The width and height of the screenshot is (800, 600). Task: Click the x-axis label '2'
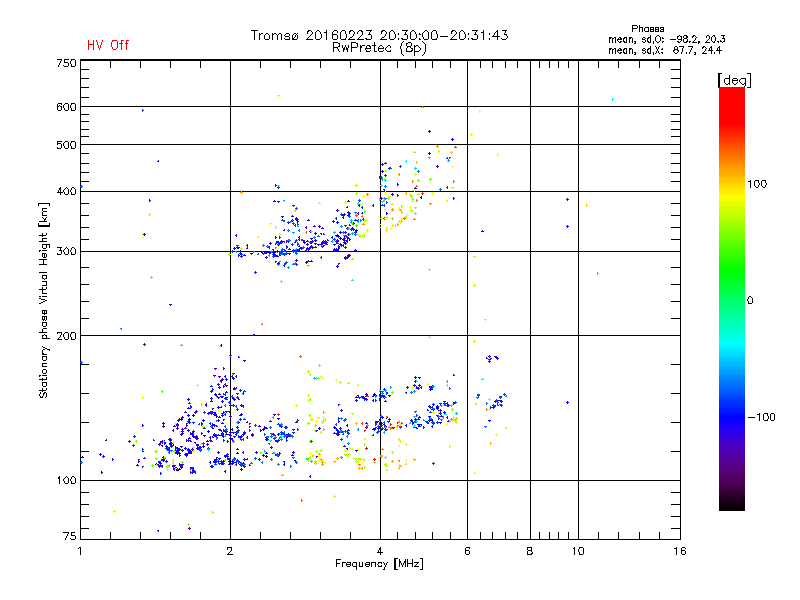click(230, 551)
